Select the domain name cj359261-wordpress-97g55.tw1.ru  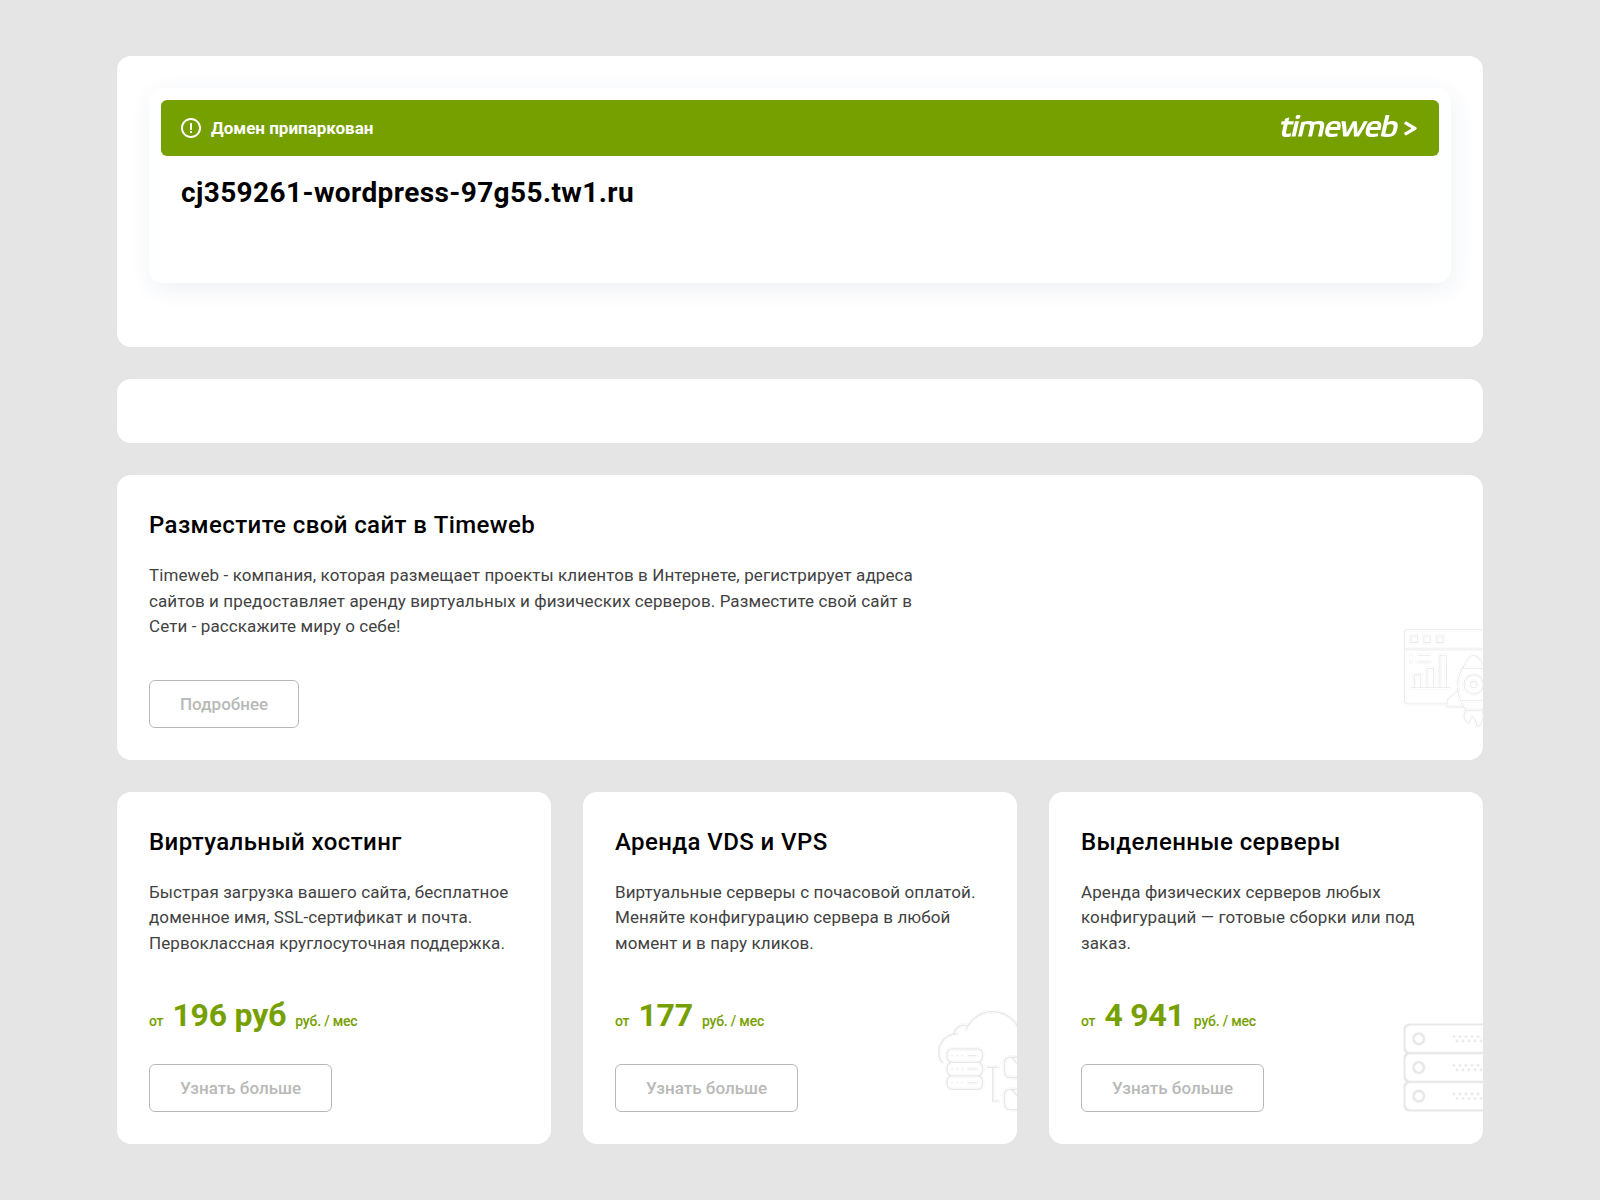click(407, 192)
